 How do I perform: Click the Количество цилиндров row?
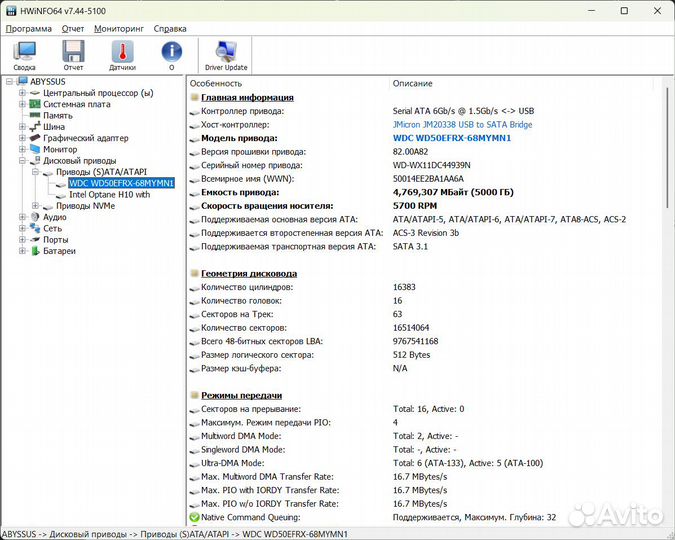pos(424,287)
